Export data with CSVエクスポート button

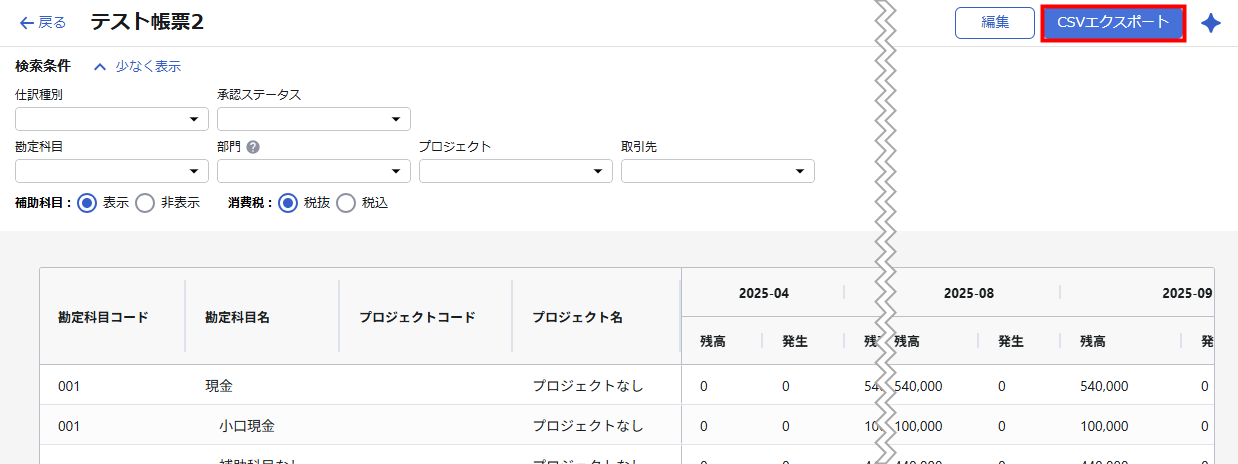pos(1113,23)
